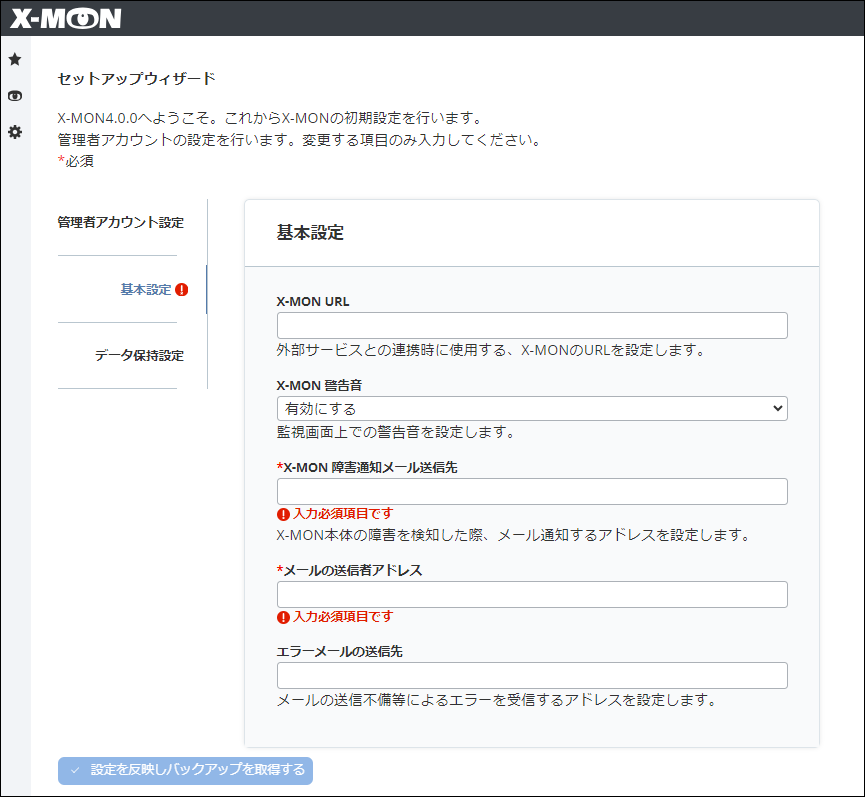Image resolution: width=865 pixels, height=797 pixels.
Task: Click the X-MON logo in the header
Action: click(66, 18)
